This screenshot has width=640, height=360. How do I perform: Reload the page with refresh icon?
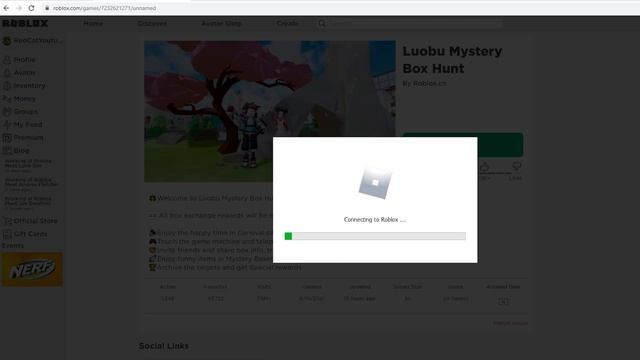(31, 8)
